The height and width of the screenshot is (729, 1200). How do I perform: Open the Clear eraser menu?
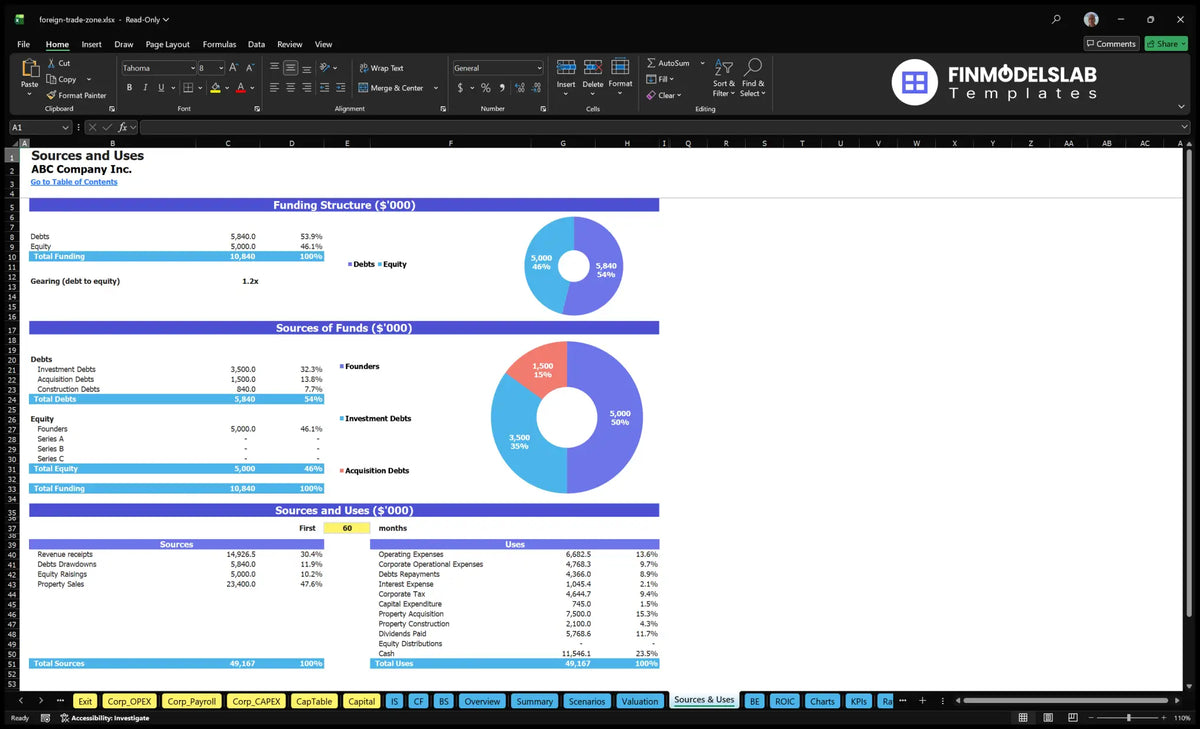click(664, 95)
